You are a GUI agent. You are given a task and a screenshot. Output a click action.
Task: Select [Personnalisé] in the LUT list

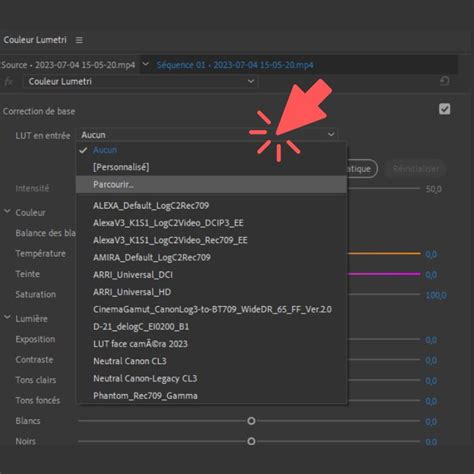[x=211, y=167]
